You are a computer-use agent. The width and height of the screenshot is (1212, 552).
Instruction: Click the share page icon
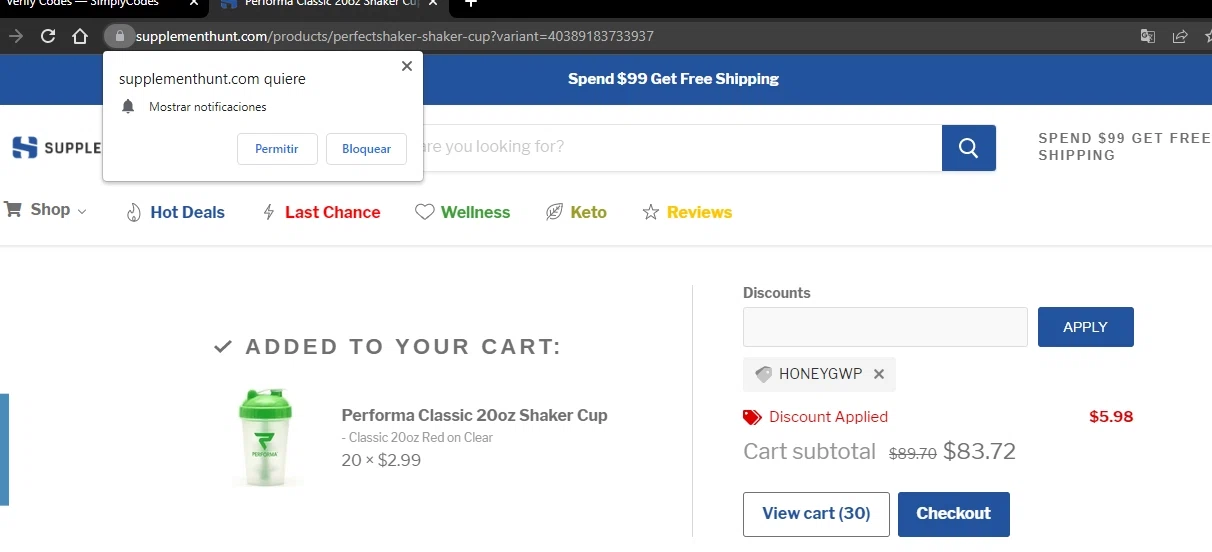point(1180,36)
